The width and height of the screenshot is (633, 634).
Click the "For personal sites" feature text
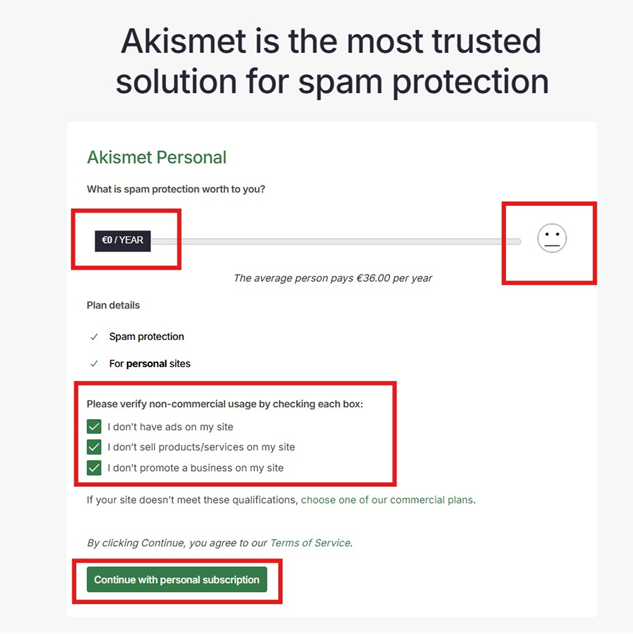(150, 363)
